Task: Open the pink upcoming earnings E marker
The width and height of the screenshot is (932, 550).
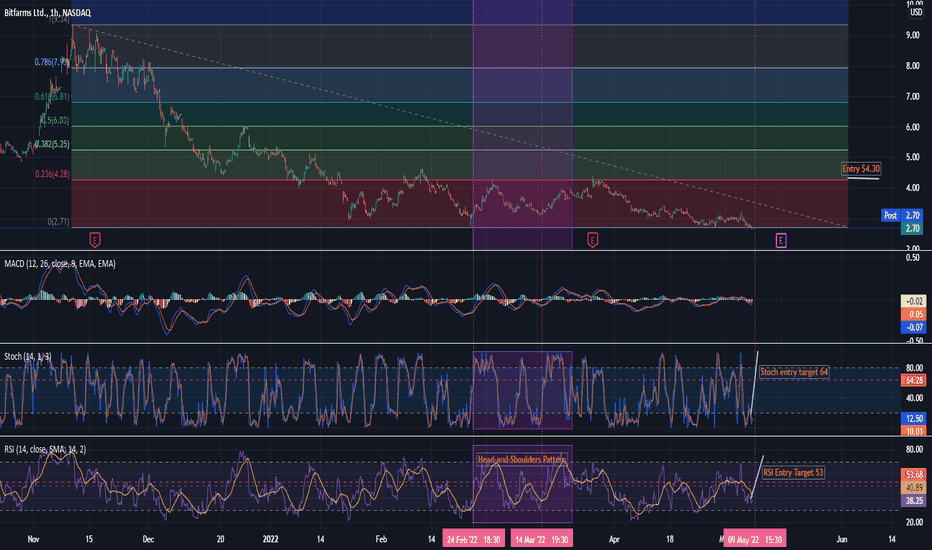Action: pos(781,240)
